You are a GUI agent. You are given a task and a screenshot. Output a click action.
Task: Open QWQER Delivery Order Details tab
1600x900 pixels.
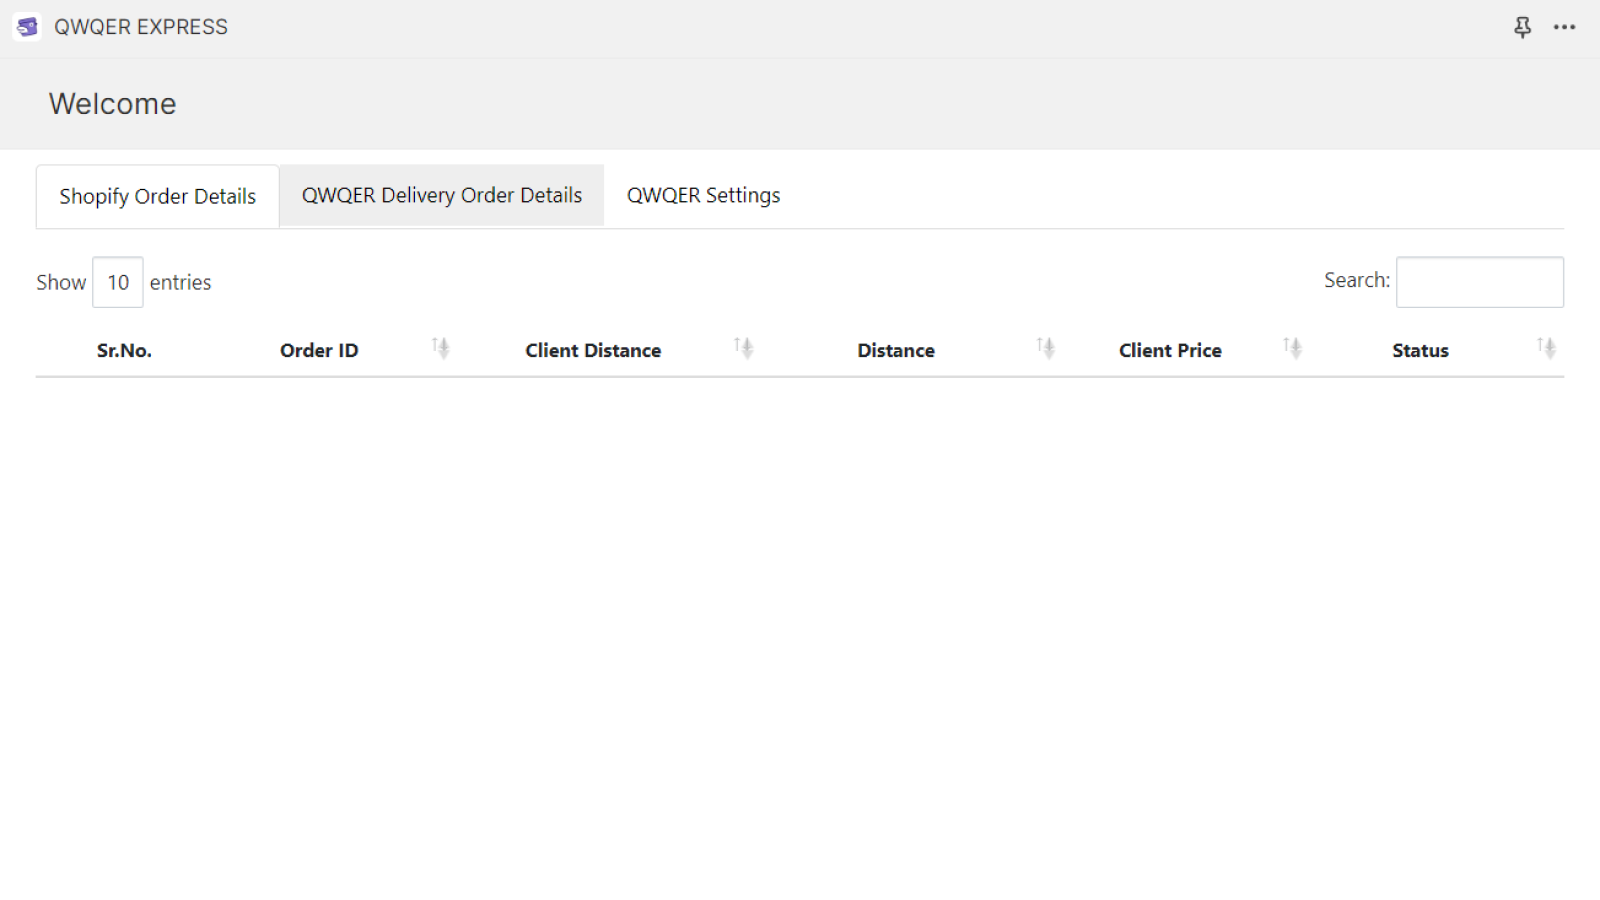[x=442, y=196]
